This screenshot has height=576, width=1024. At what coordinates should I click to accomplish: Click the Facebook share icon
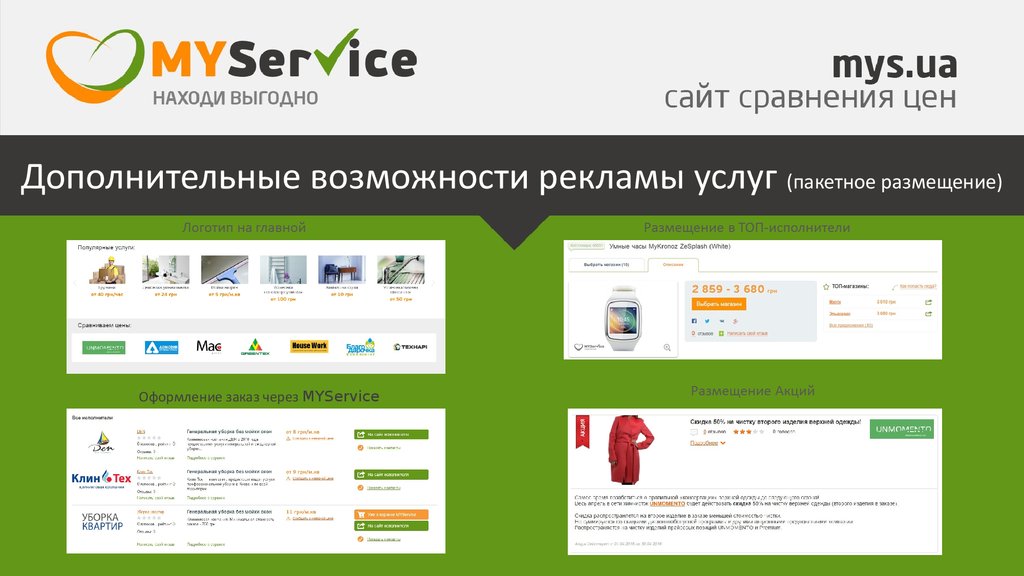pos(694,321)
